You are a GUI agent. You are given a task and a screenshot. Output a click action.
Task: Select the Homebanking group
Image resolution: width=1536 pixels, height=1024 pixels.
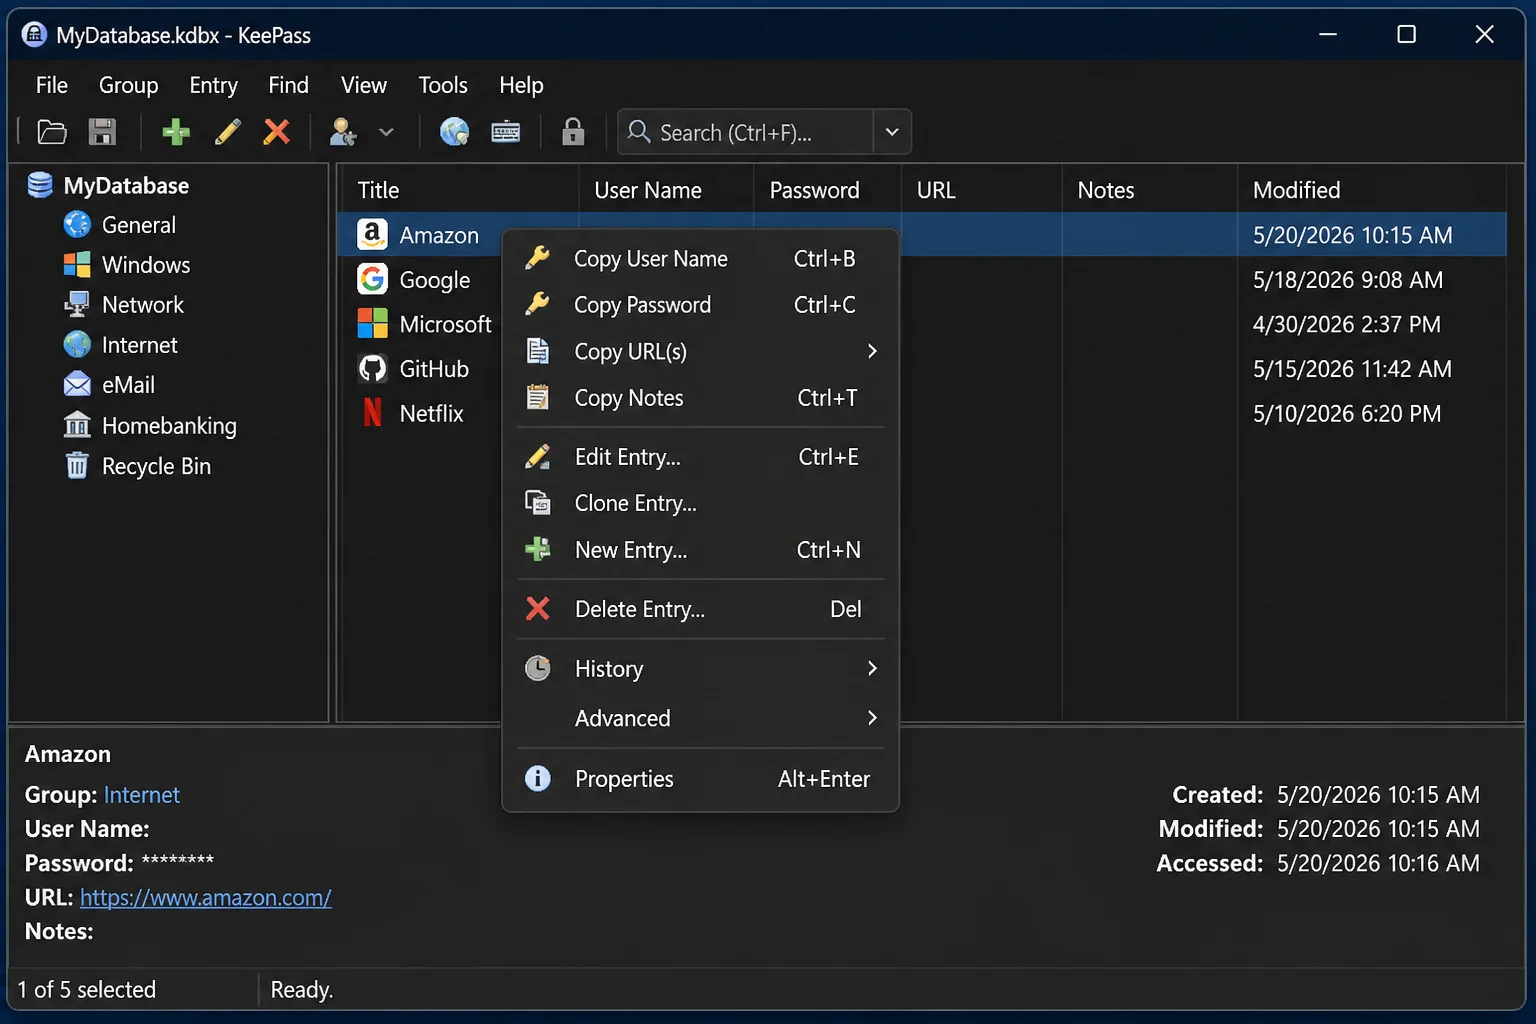coord(150,426)
